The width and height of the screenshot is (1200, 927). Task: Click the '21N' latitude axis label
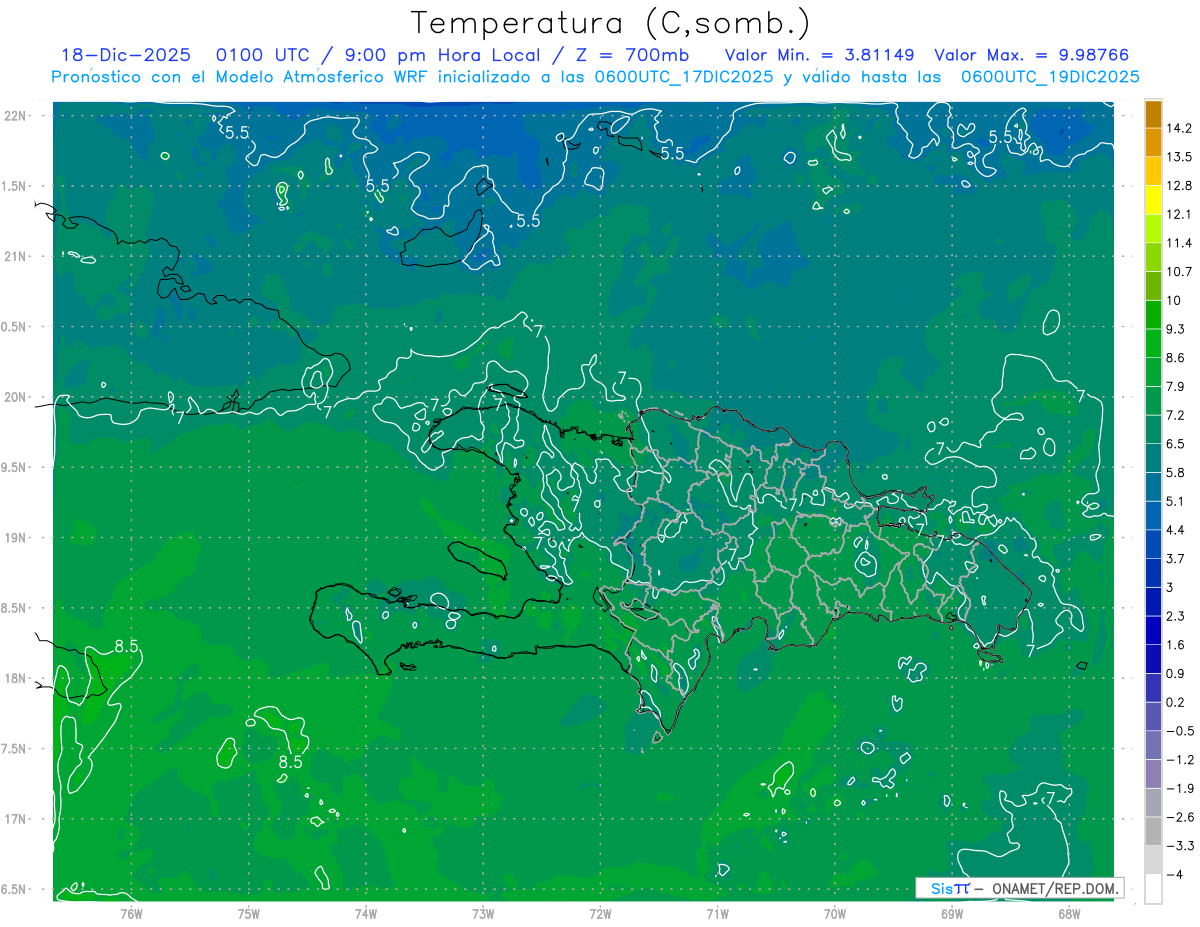point(17,256)
